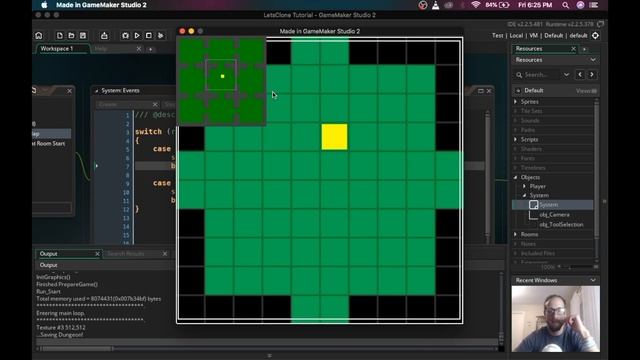The height and width of the screenshot is (360, 640).
Task: Click the Create Executable export icon
Action: tap(104, 36)
